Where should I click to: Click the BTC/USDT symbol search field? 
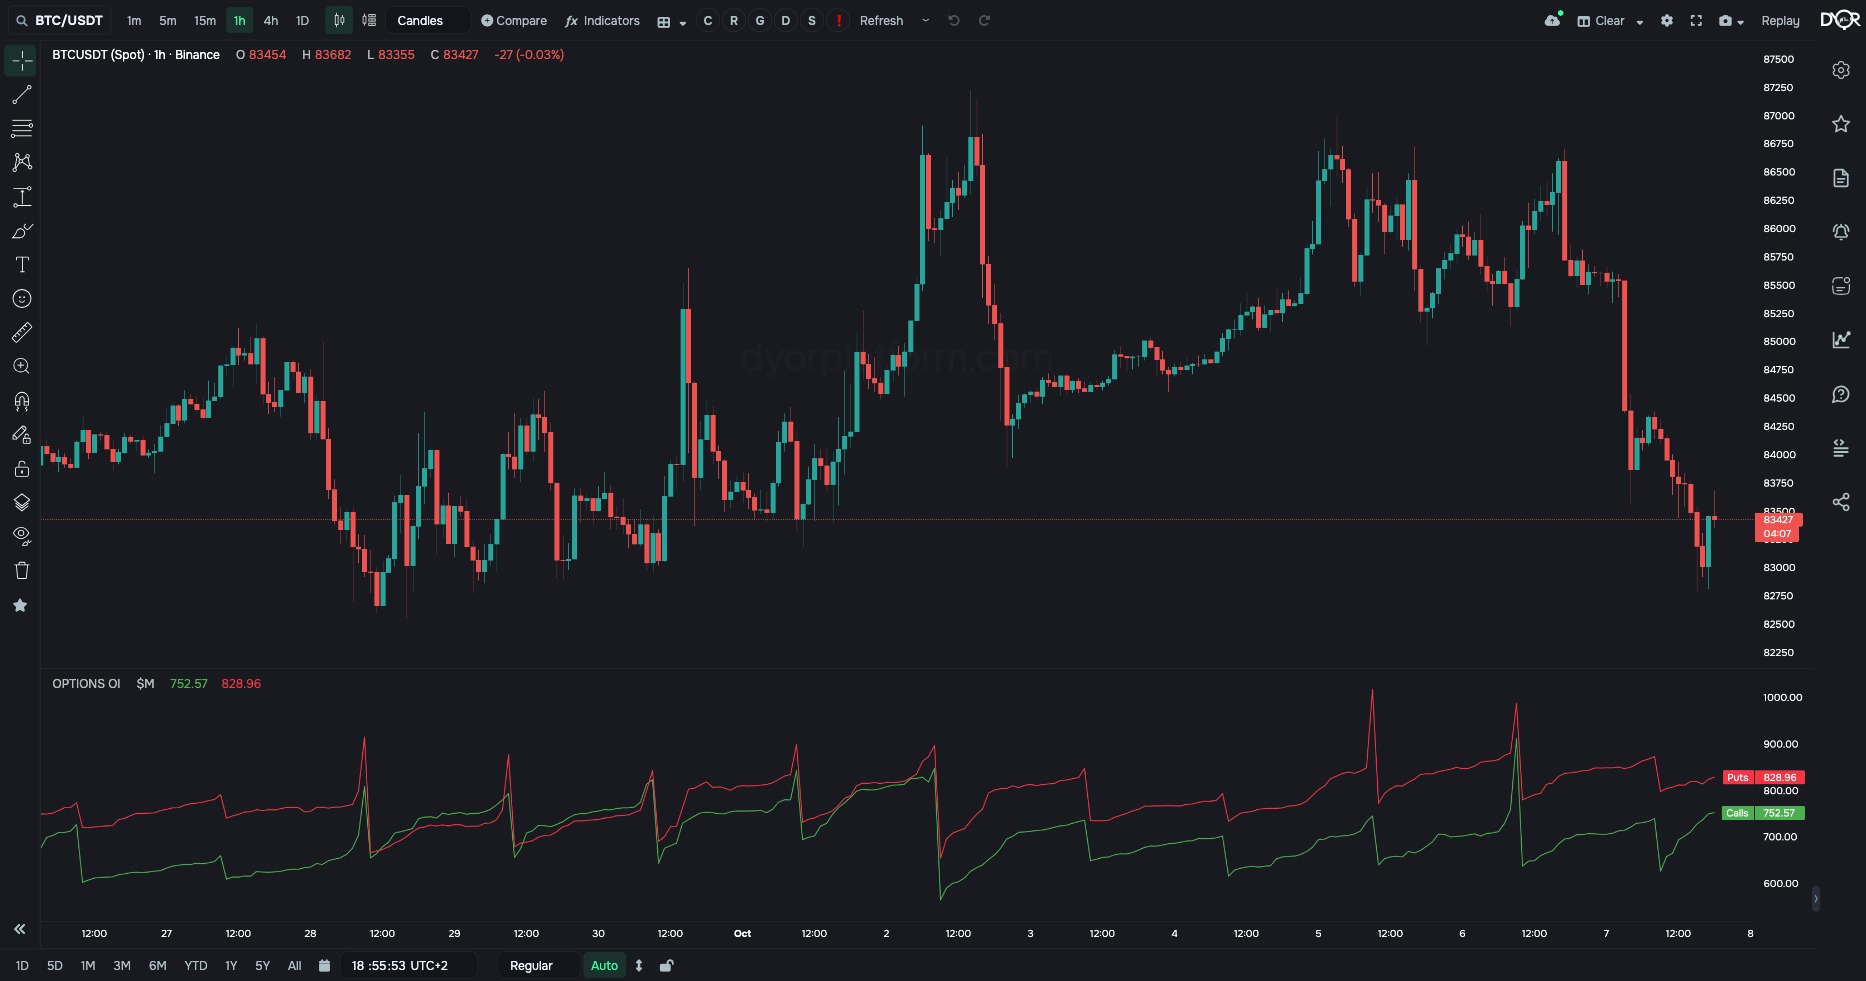click(x=60, y=20)
